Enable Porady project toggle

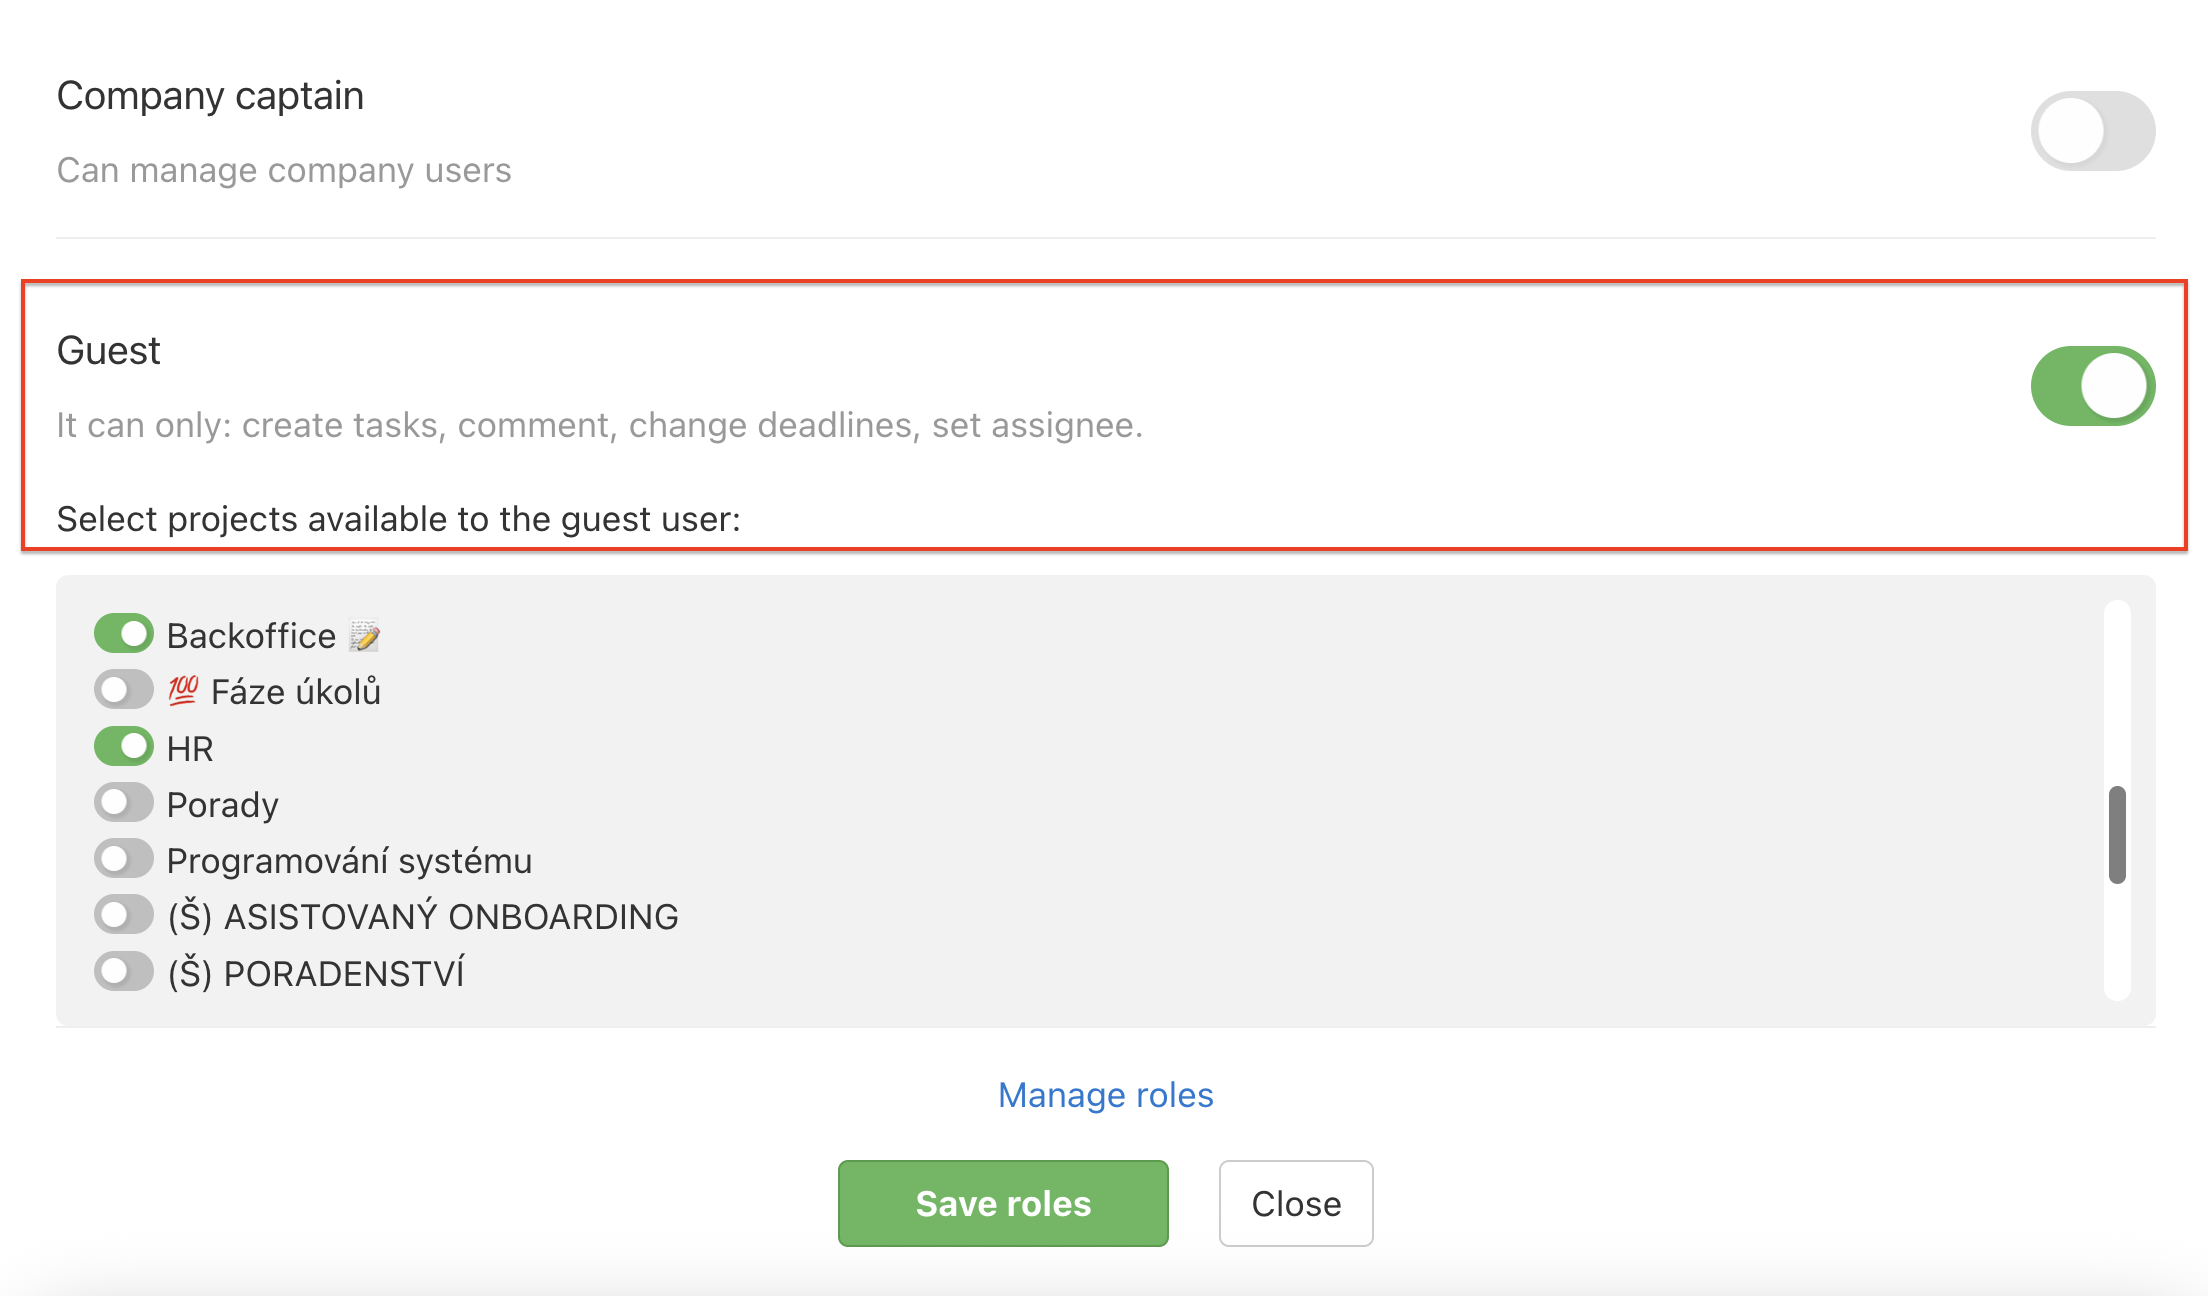point(124,803)
